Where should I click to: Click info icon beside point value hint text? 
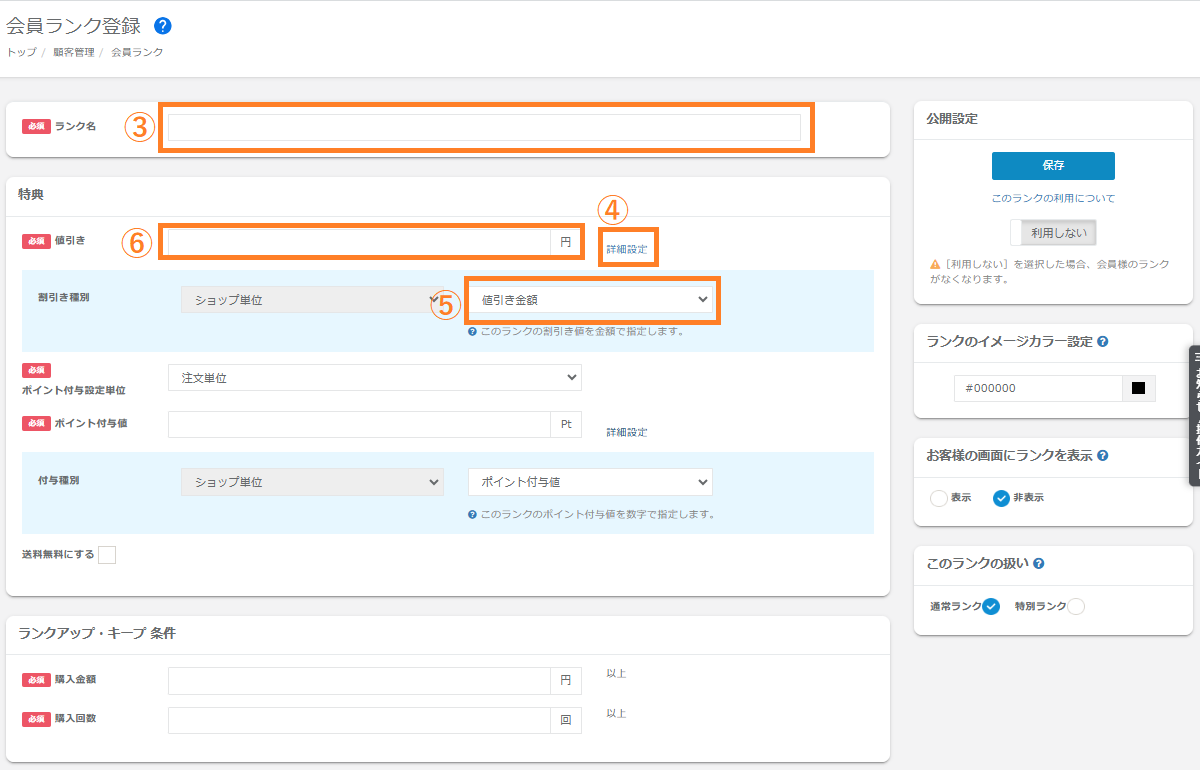point(472,515)
